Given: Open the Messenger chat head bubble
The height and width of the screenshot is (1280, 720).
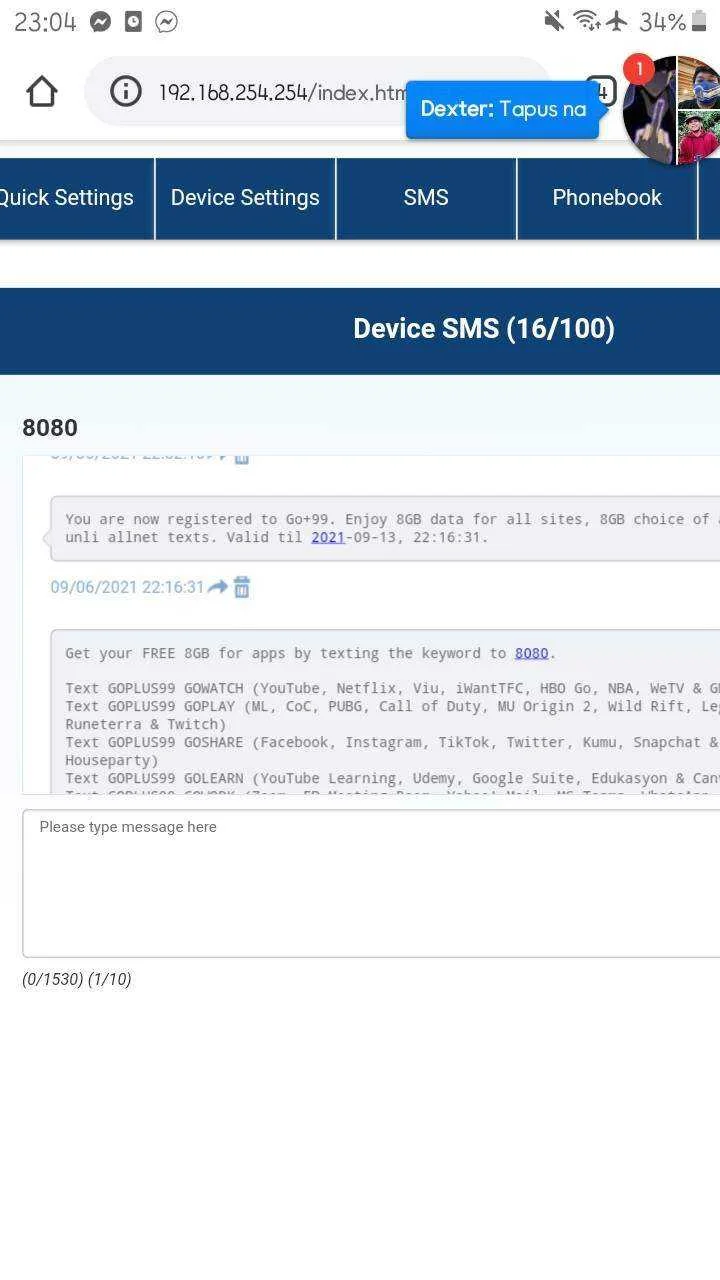Looking at the screenshot, I should tap(671, 110).
